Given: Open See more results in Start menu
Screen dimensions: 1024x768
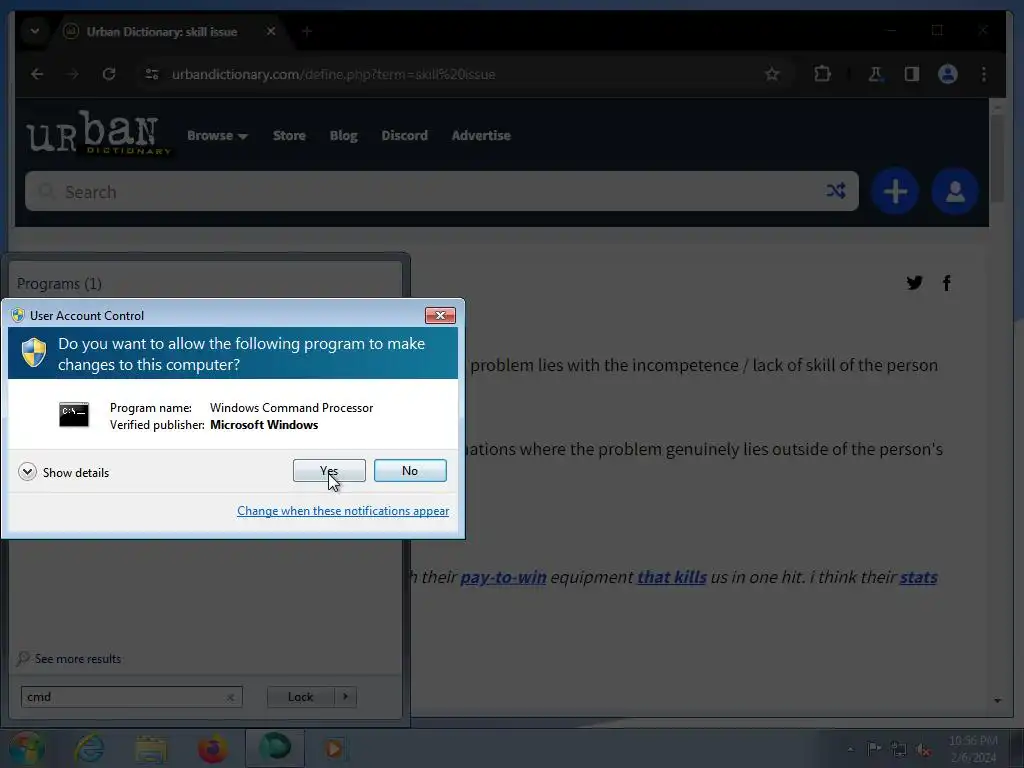Looking at the screenshot, I should coord(69,658).
